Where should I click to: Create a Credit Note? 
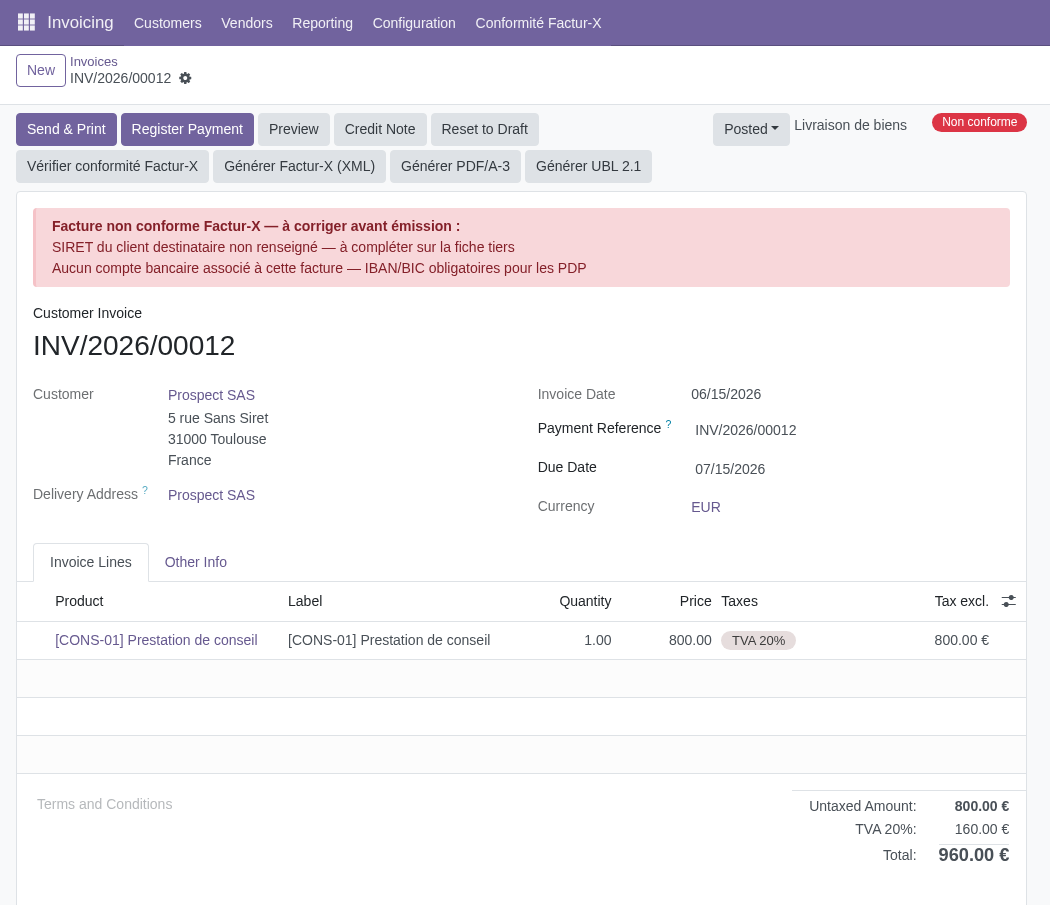point(380,129)
